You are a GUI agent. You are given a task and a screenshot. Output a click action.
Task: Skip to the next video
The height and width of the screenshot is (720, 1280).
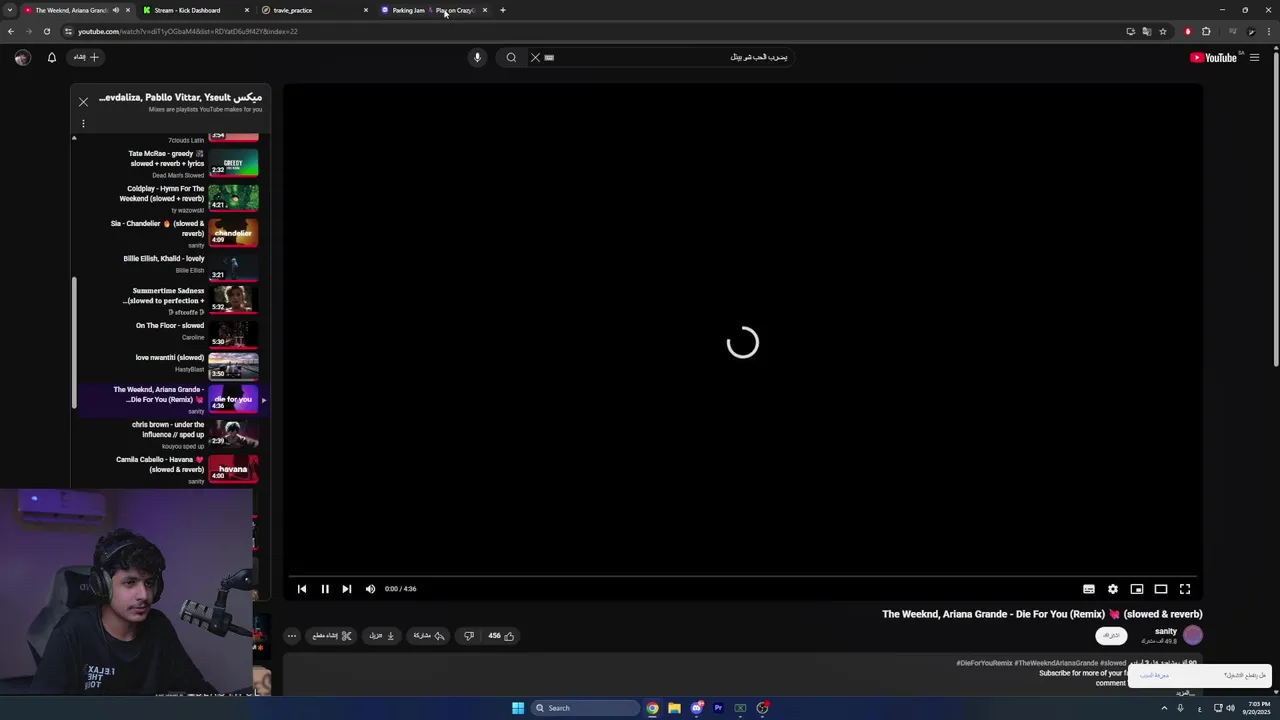(x=346, y=589)
